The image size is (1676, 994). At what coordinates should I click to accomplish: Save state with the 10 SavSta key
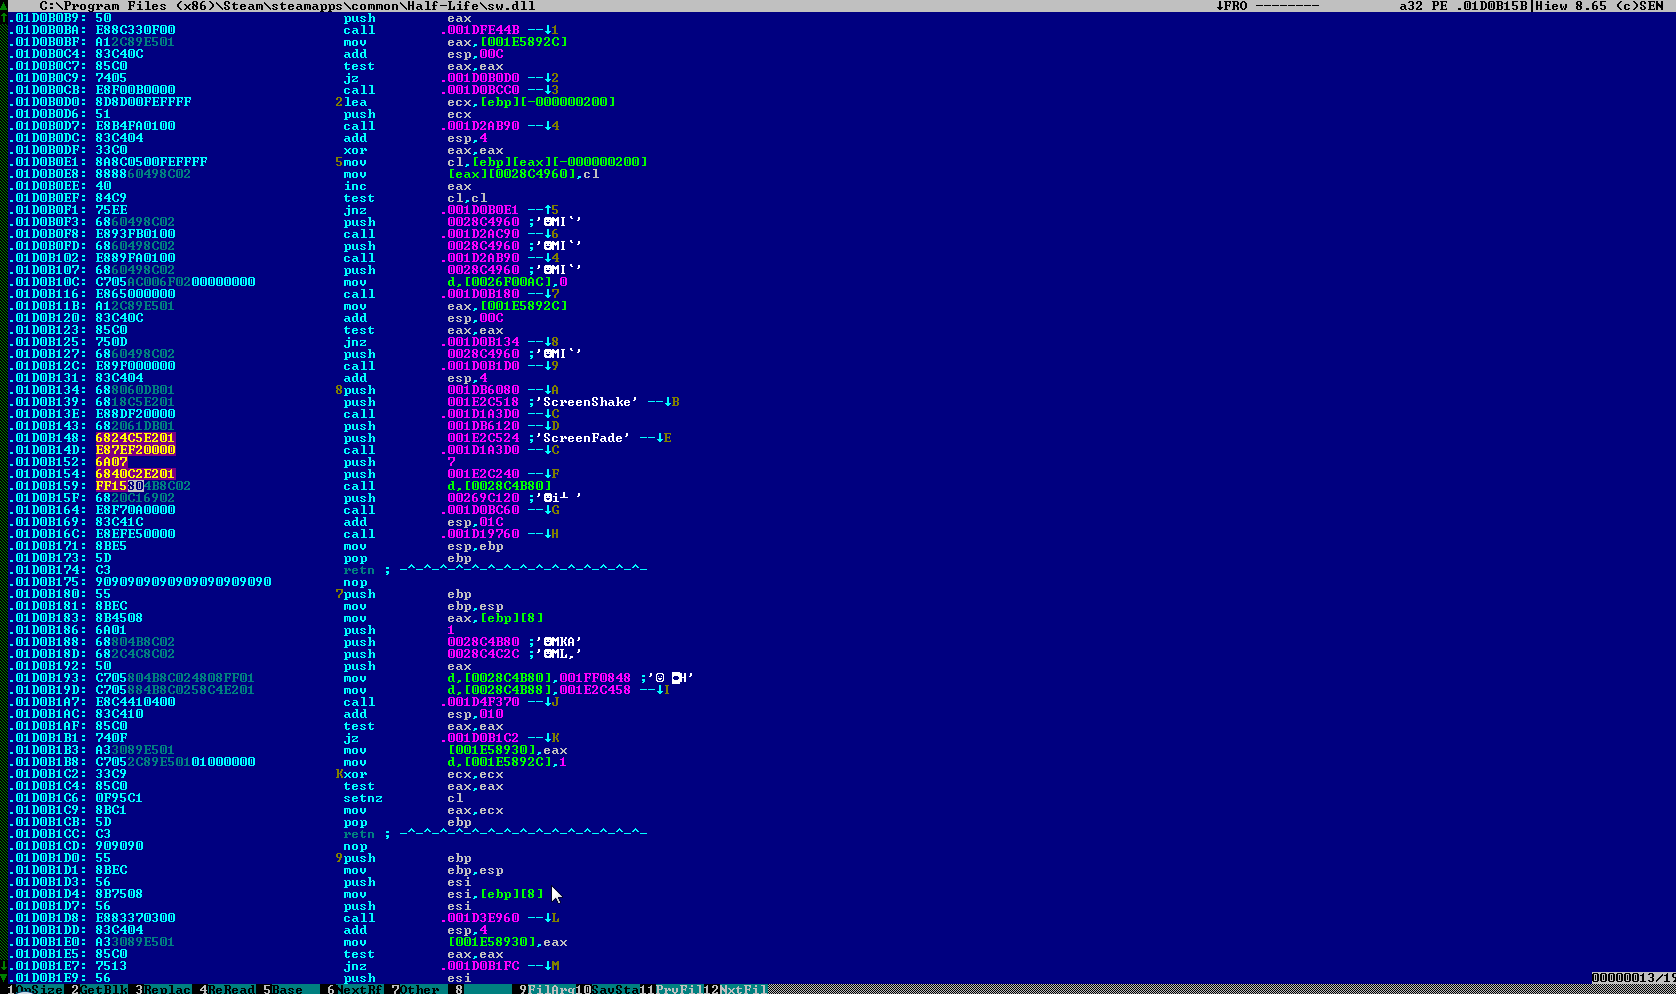tap(608, 989)
